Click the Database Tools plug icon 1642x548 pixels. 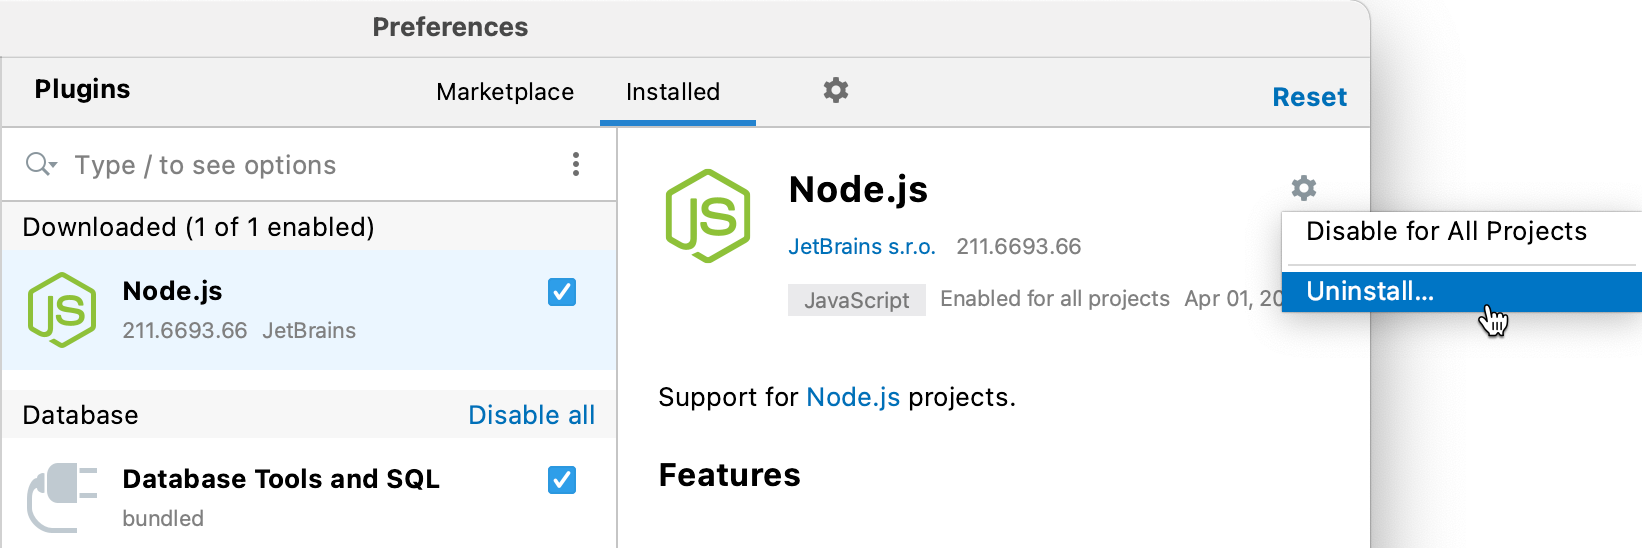coord(62,497)
